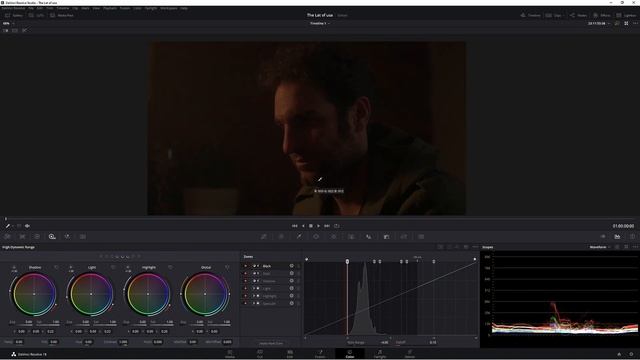This screenshot has height=360, width=640.
Task: Open the viewer timecode dropdown at top right
Action: [599, 24]
